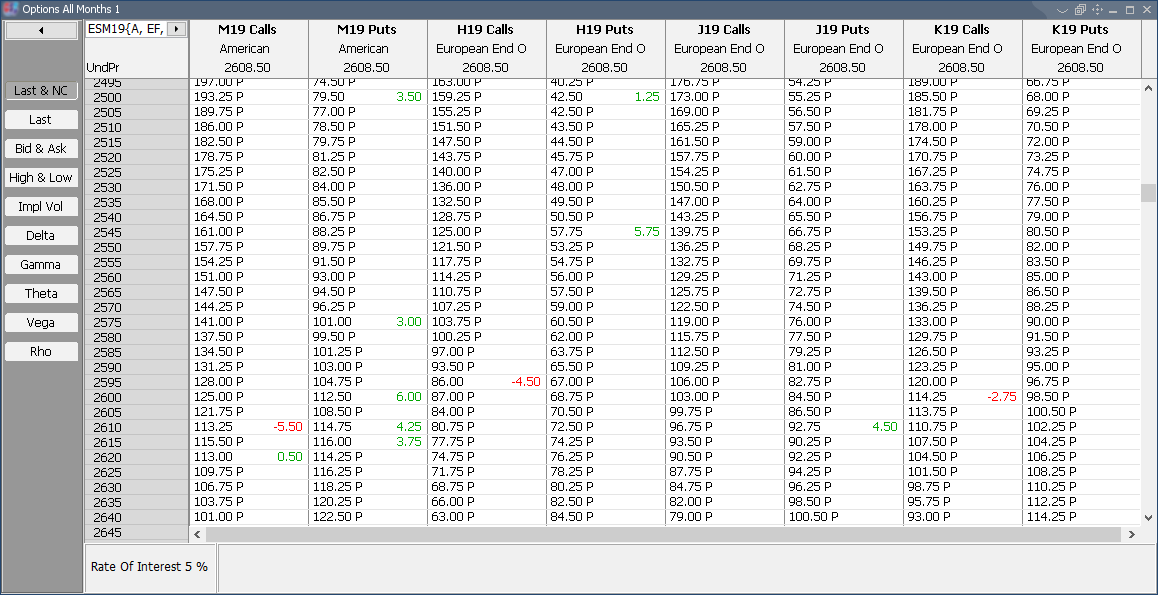This screenshot has height=595, width=1158.
Task: Click M19 Puts price 116.00 at strike 2615
Action: pyautogui.click(x=332, y=441)
